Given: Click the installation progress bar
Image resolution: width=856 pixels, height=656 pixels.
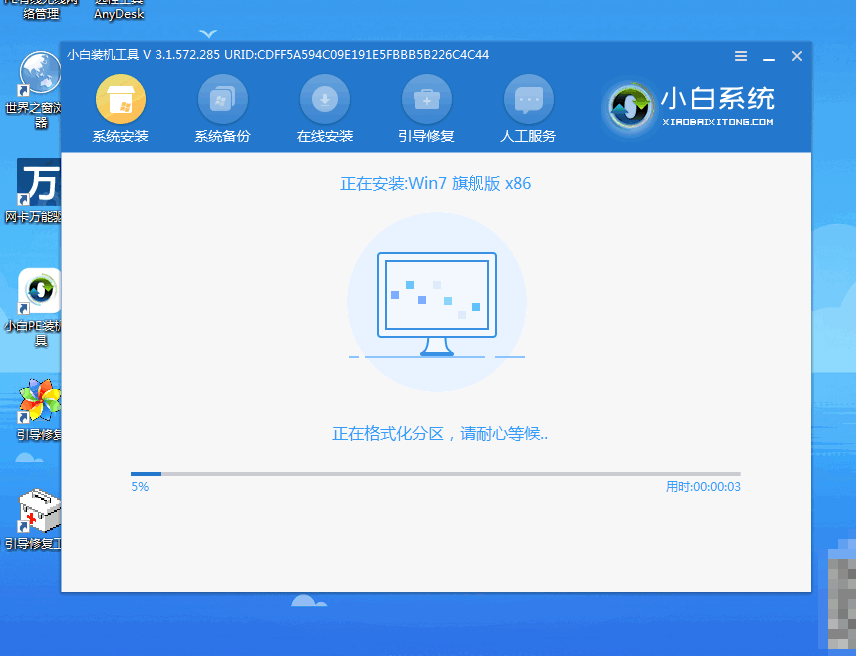Looking at the screenshot, I should pyautogui.click(x=436, y=474).
